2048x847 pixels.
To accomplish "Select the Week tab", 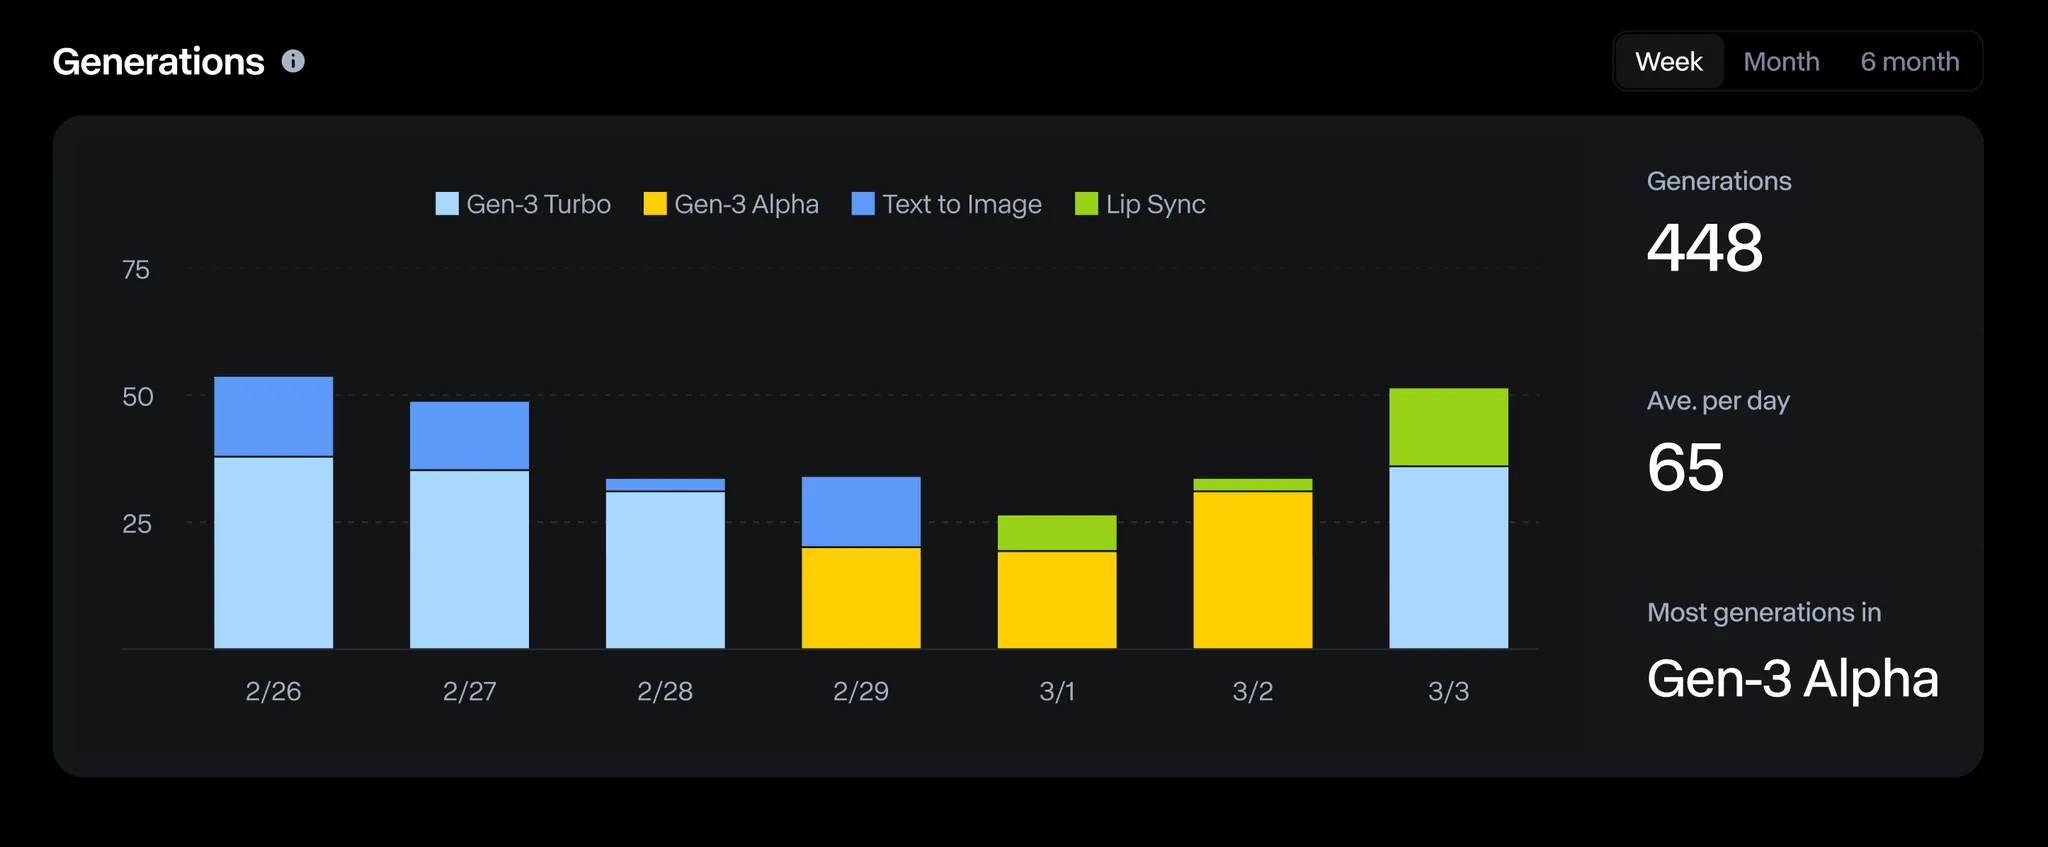I will [x=1669, y=62].
